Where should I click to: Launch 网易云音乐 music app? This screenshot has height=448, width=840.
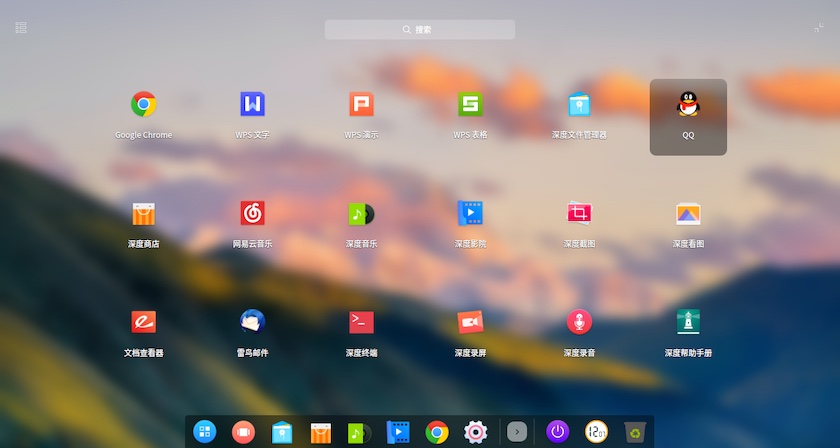[x=252, y=213]
